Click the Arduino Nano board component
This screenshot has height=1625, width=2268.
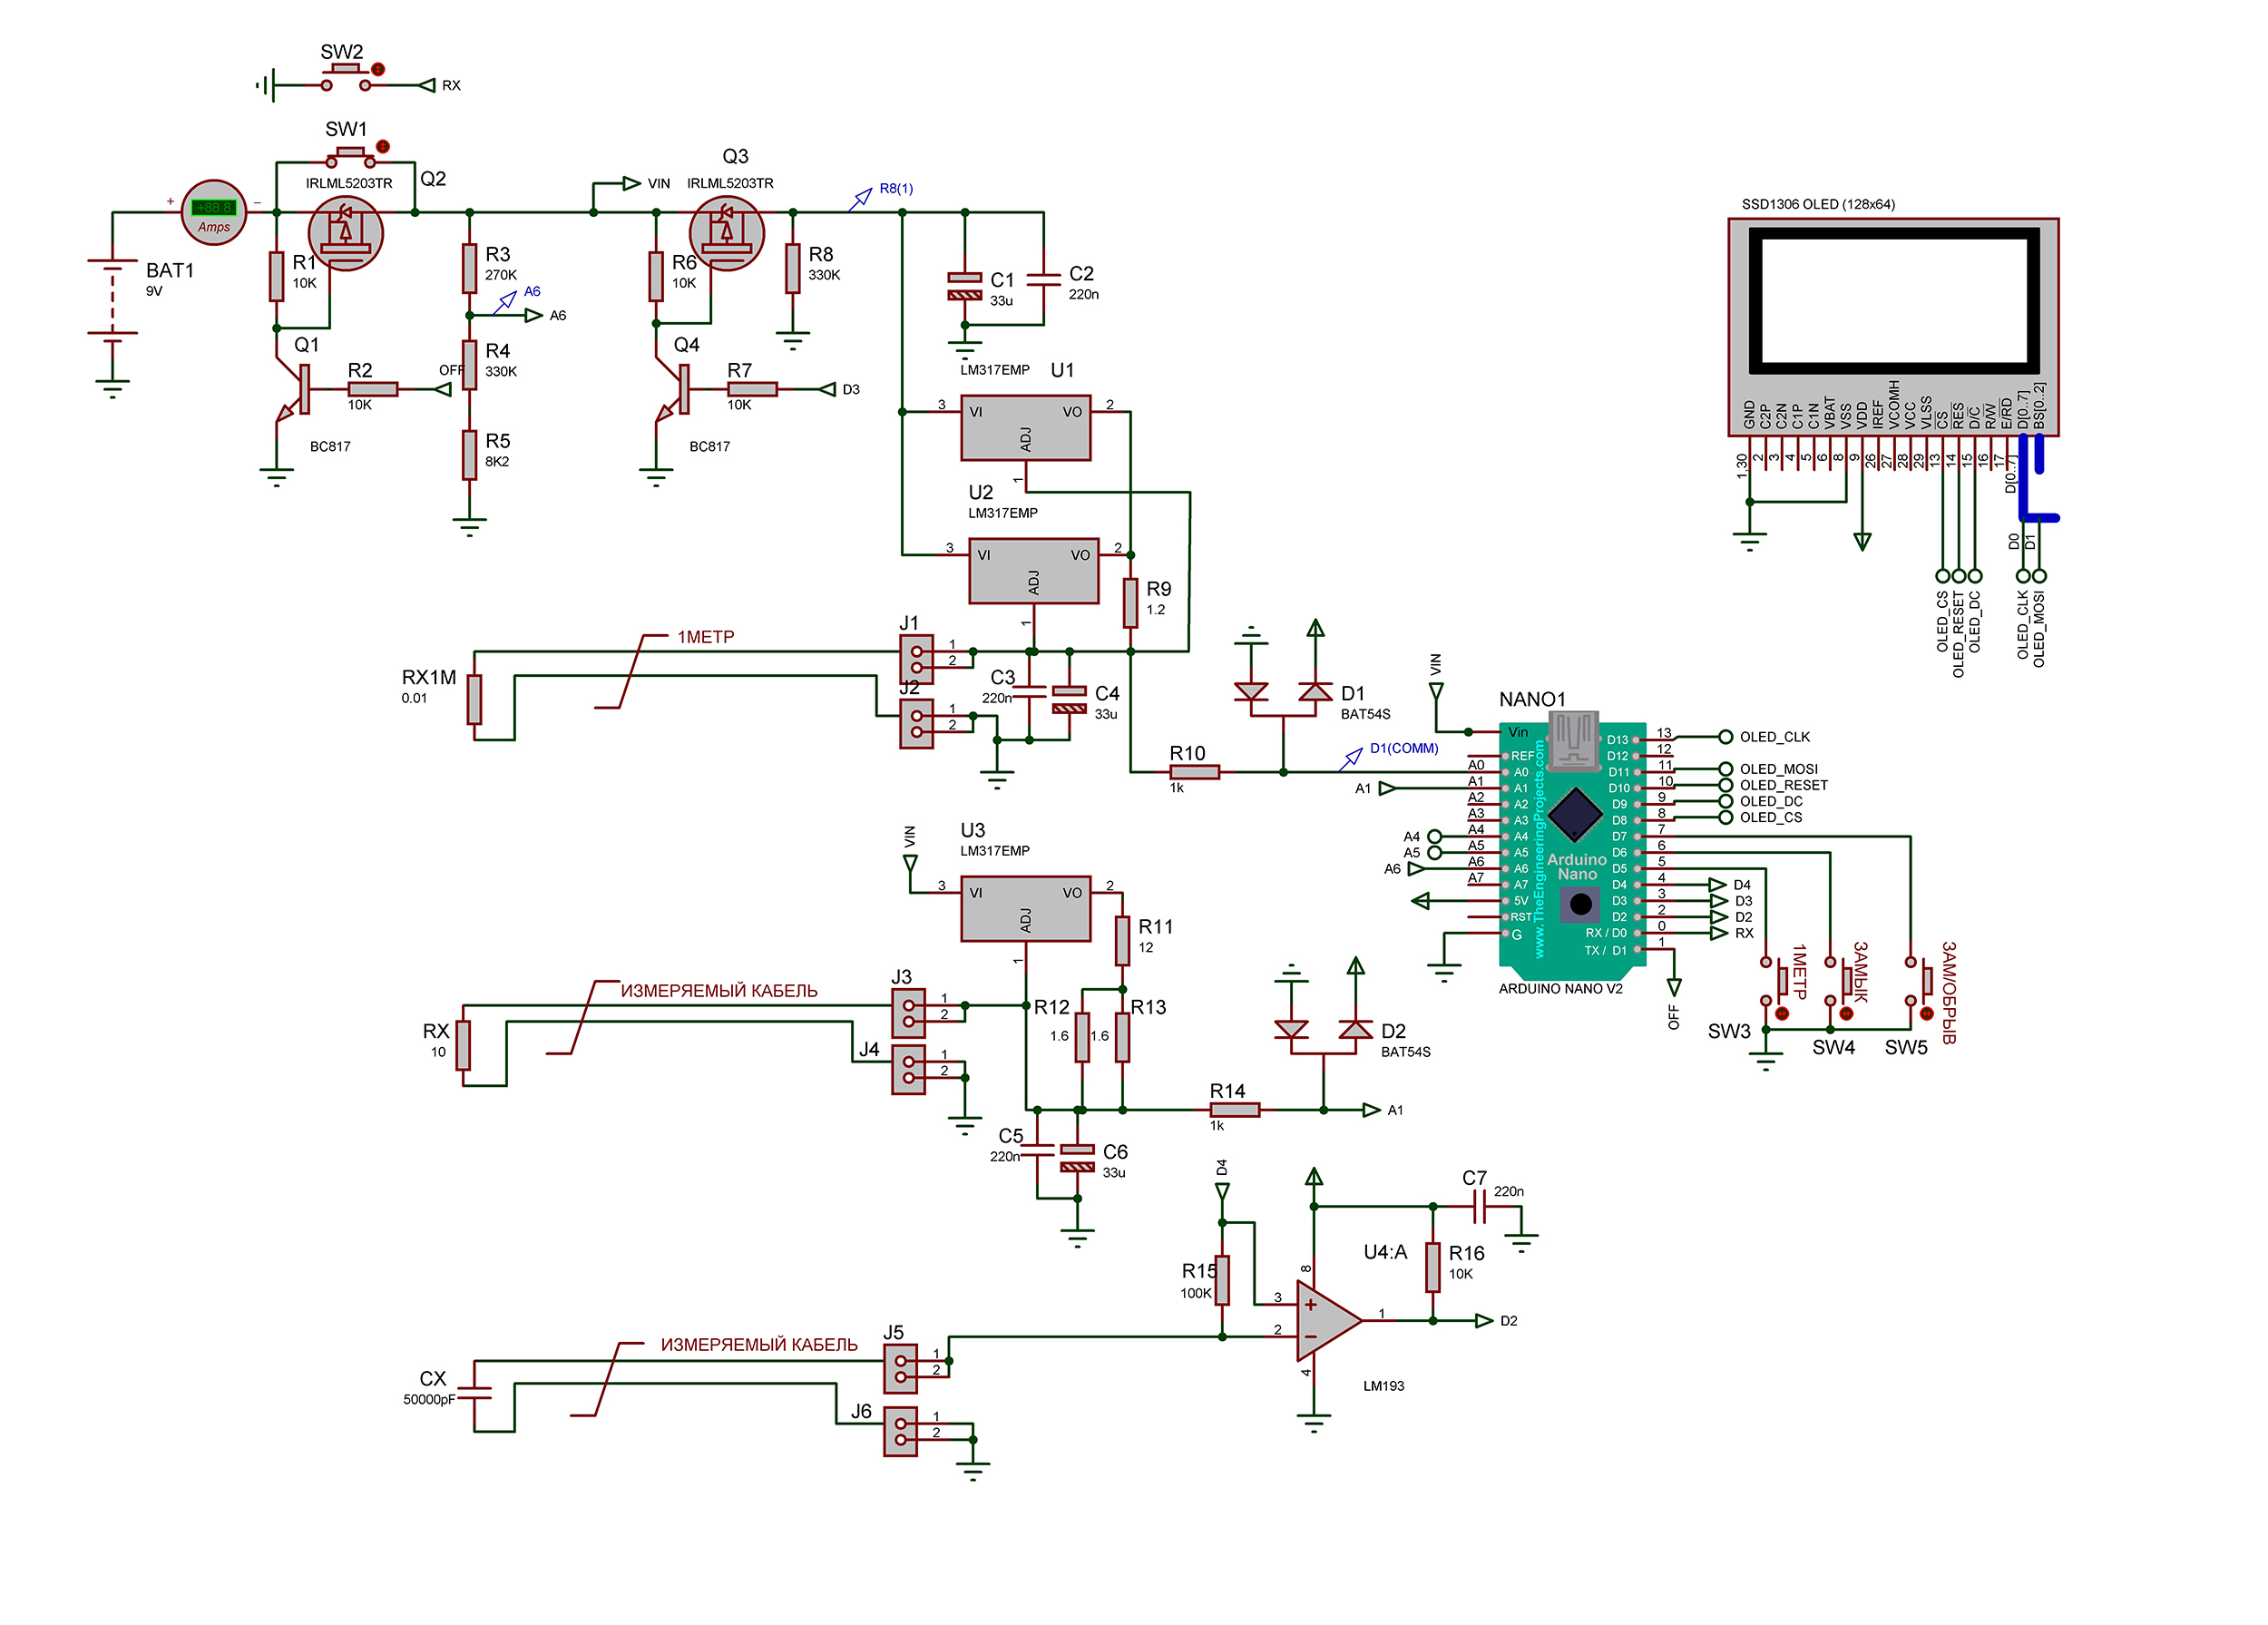point(1570,845)
